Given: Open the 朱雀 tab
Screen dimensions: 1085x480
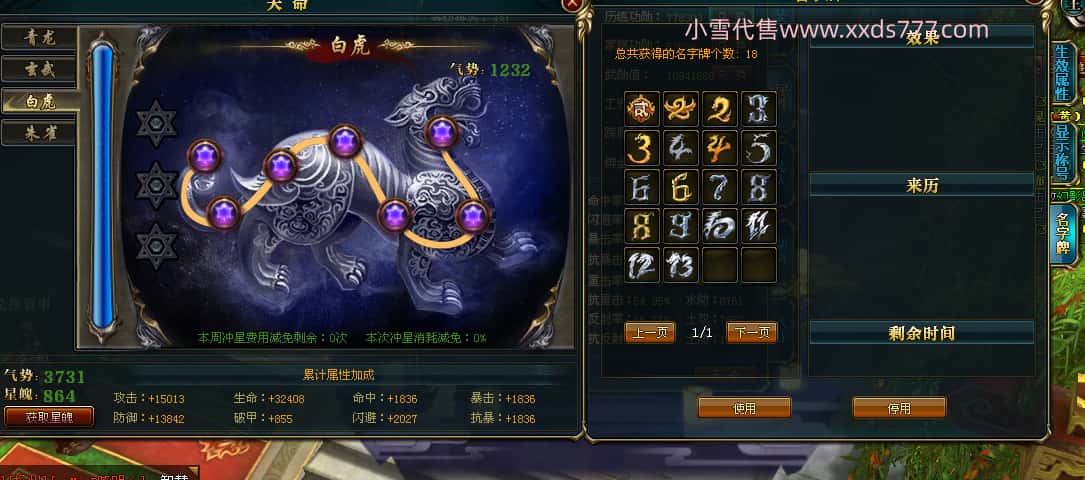Looking at the screenshot, I should (39, 132).
